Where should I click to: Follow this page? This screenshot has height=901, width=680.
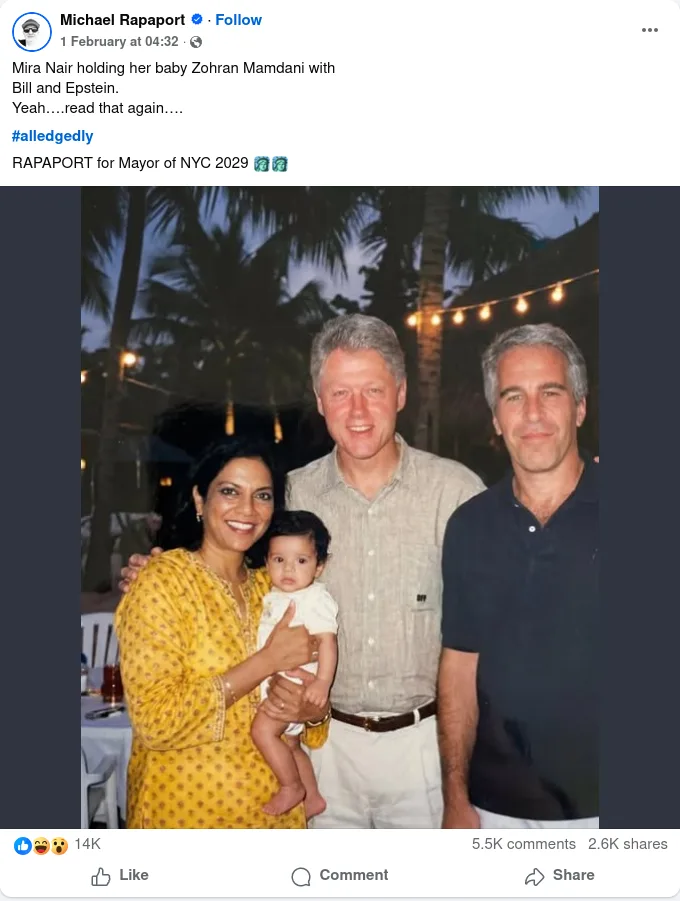pos(239,20)
